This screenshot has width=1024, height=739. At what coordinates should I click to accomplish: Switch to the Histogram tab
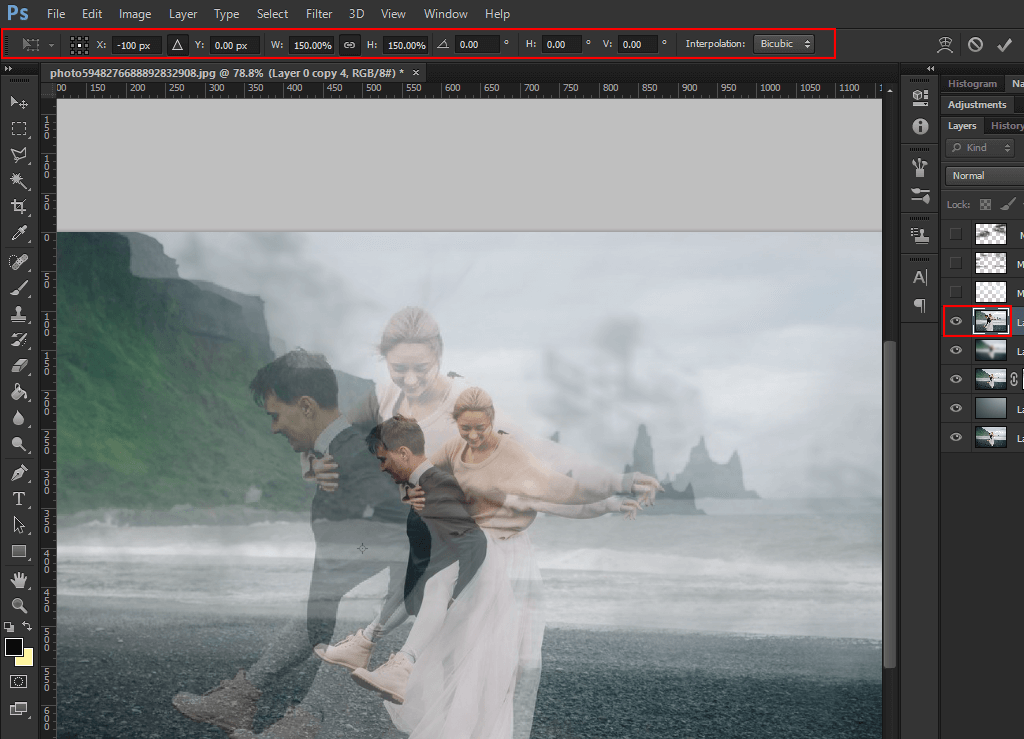(x=972, y=84)
